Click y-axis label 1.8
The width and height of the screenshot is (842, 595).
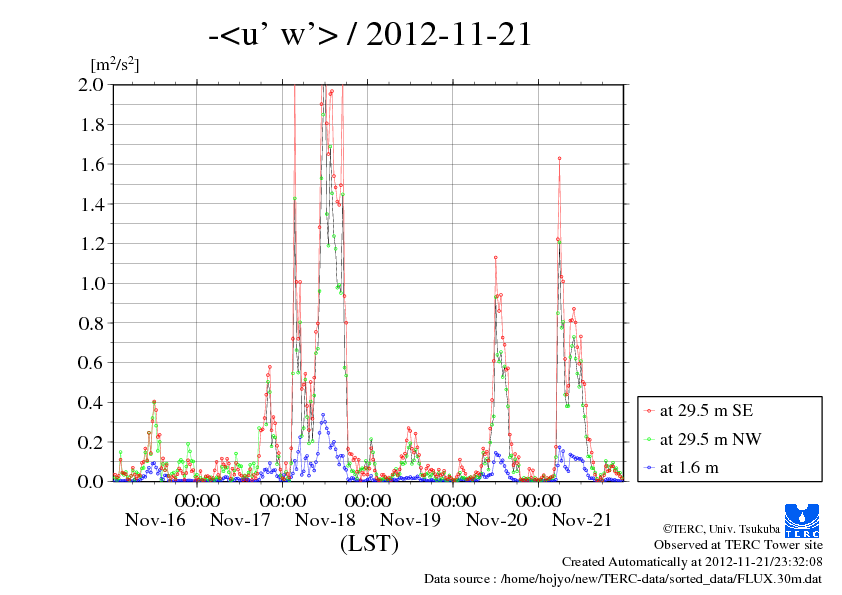tap(91, 124)
